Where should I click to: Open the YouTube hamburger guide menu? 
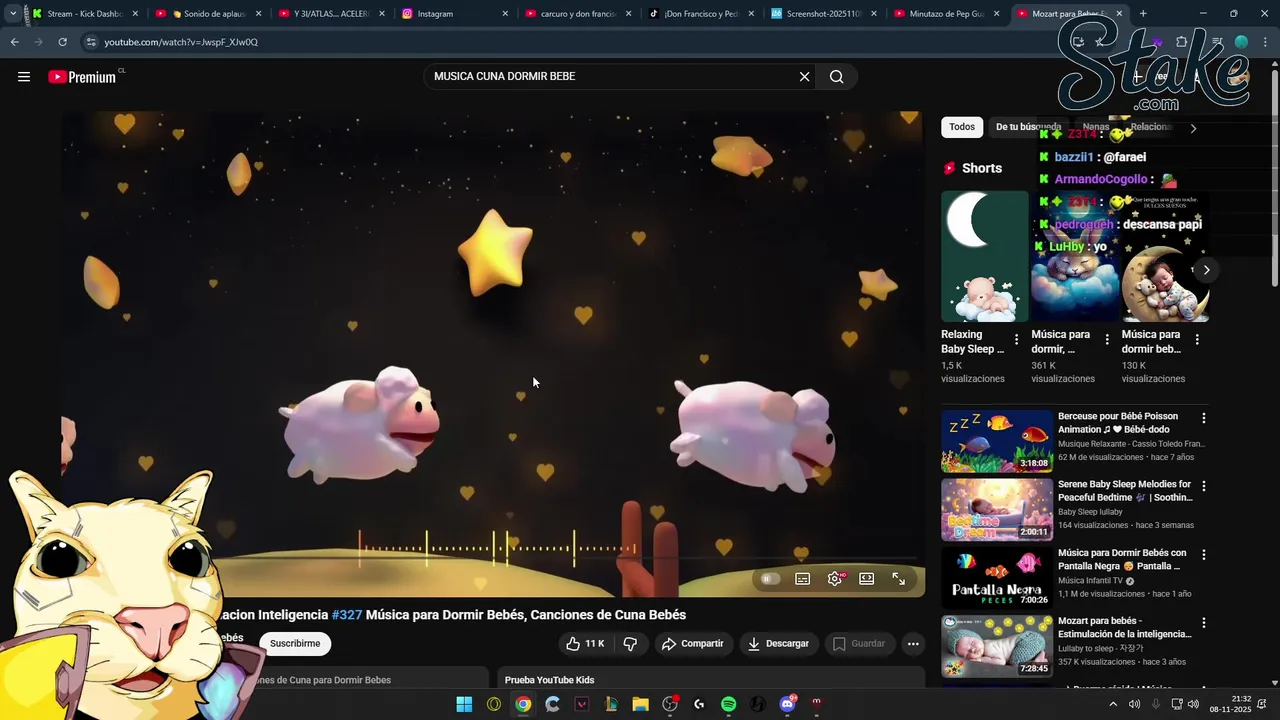click(x=24, y=77)
